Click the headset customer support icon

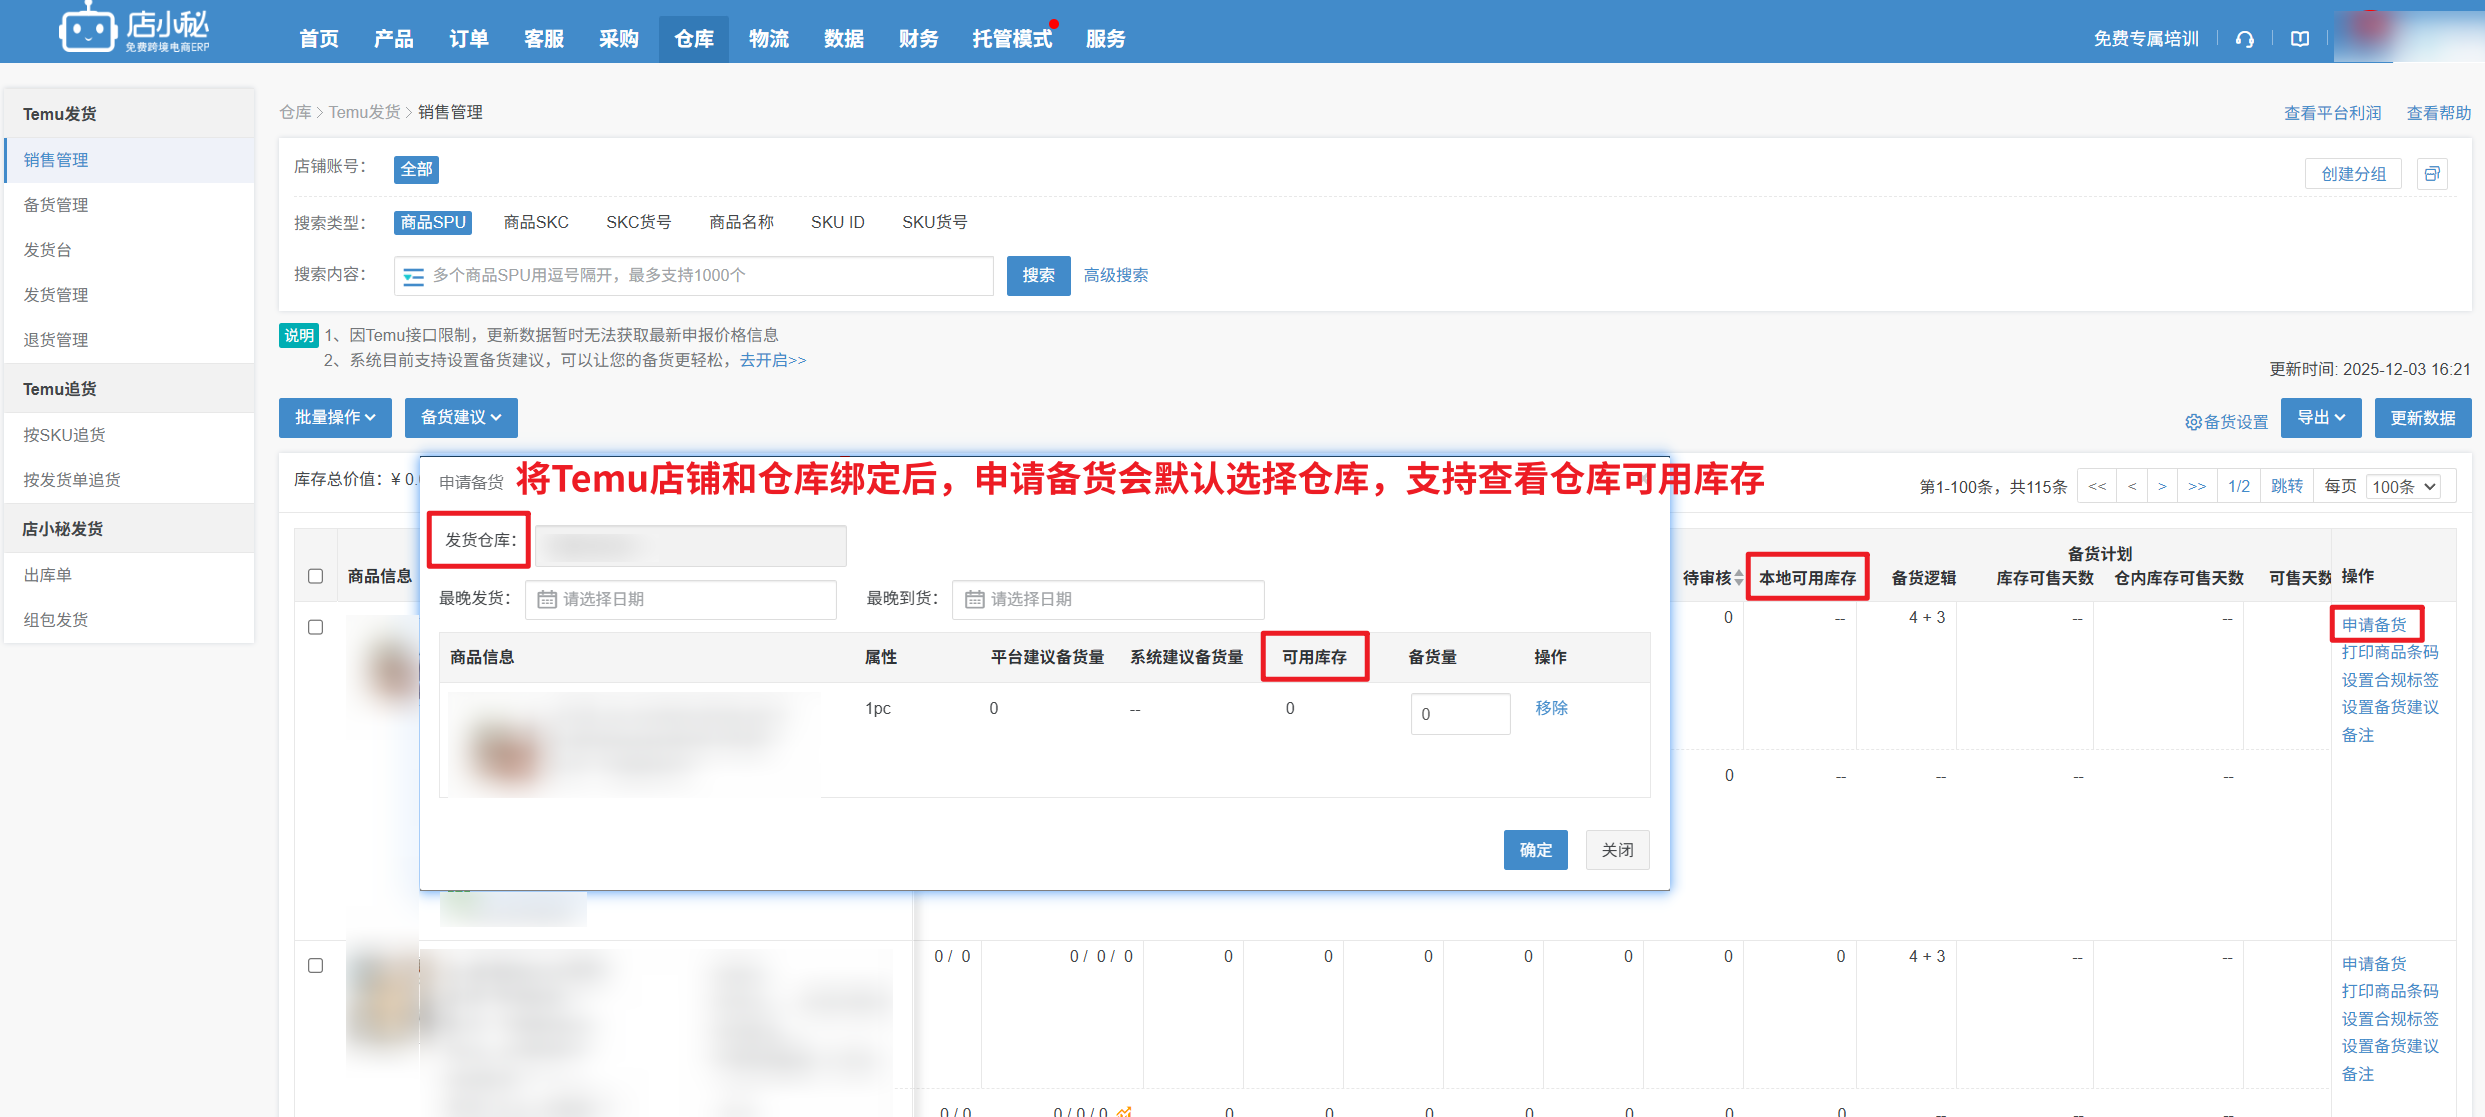pyautogui.click(x=2245, y=39)
